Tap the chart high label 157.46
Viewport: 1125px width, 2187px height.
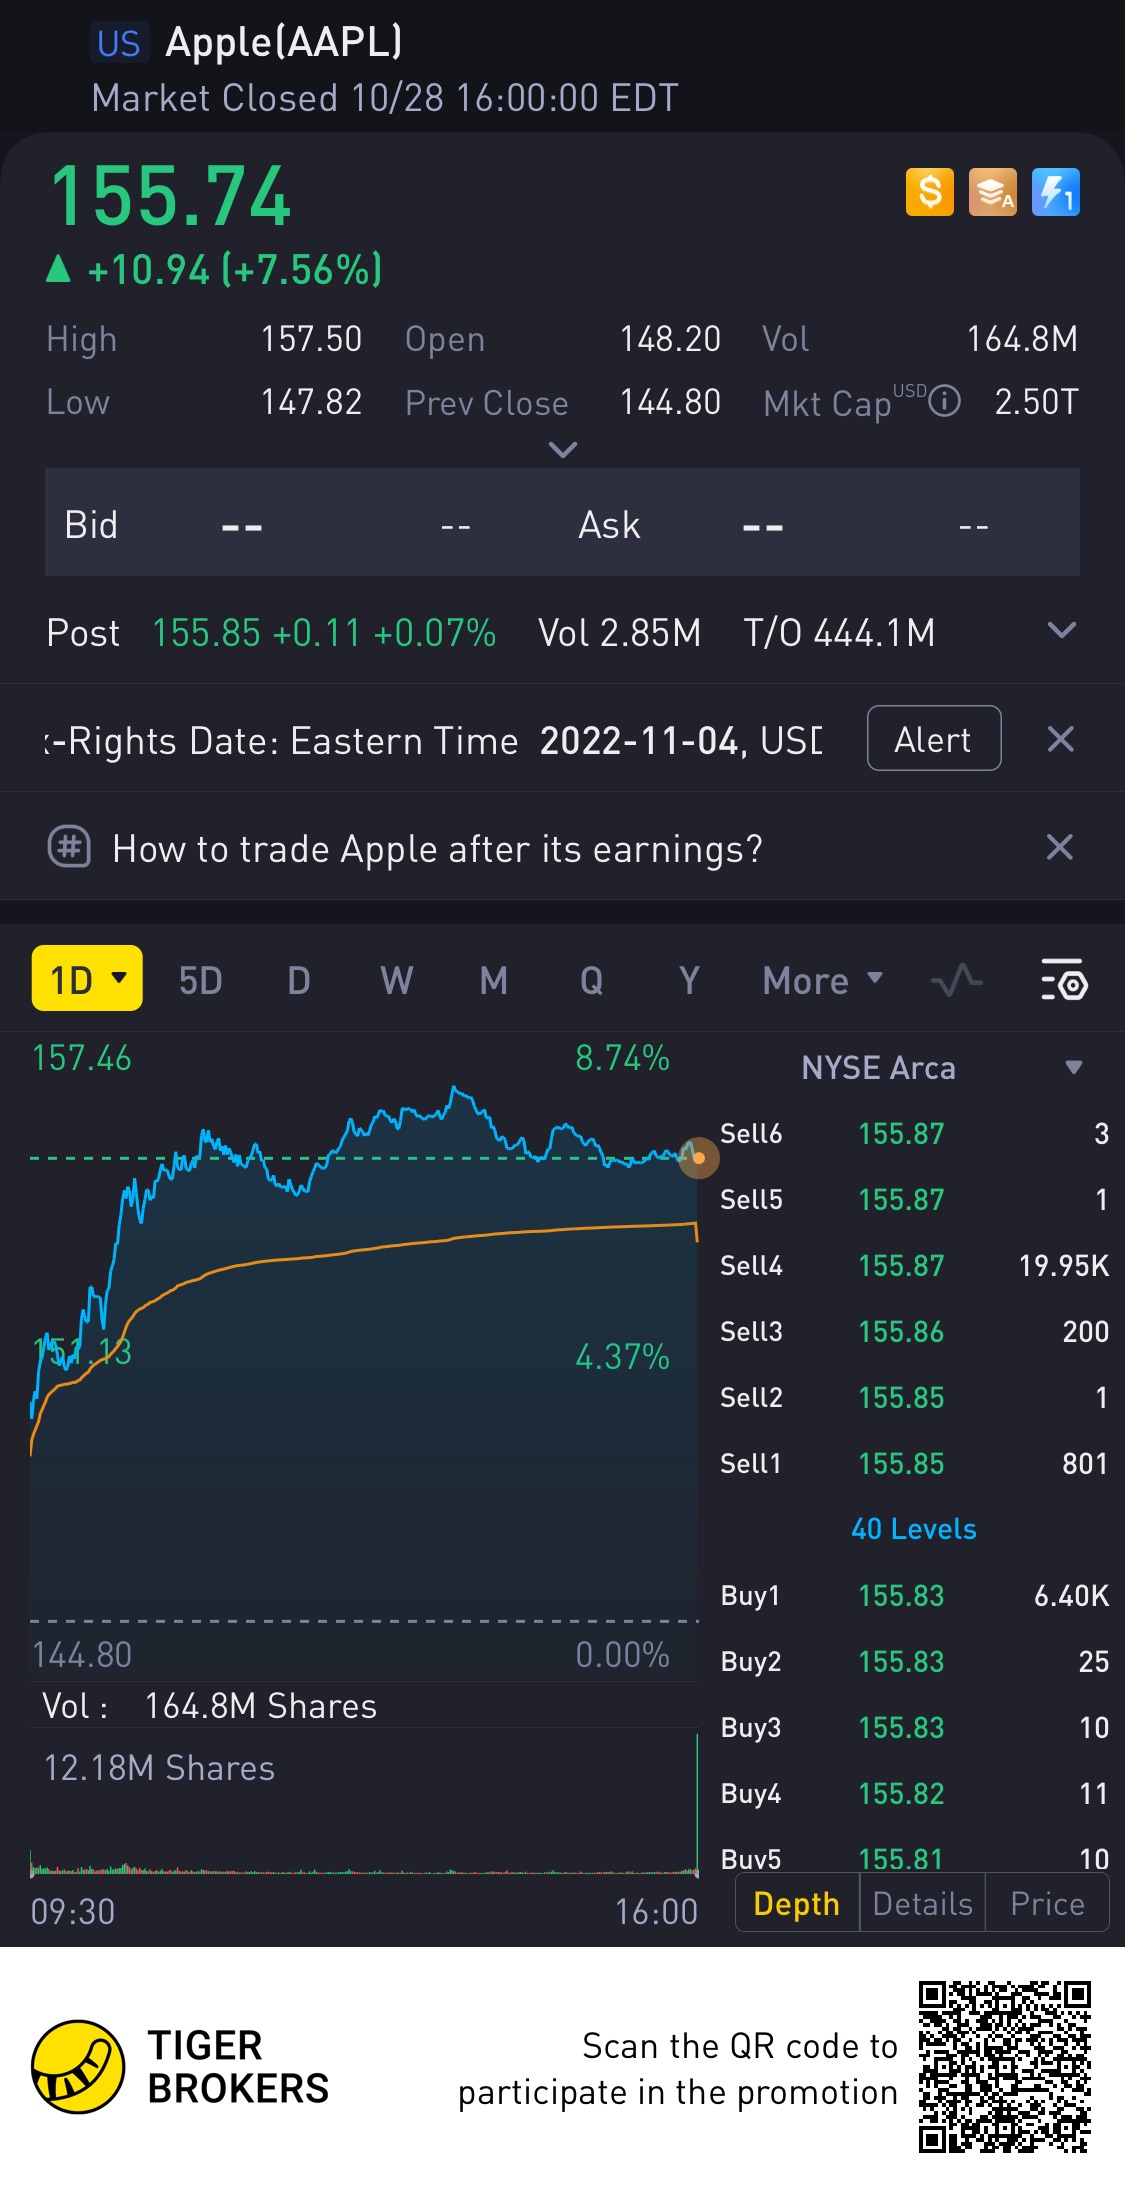click(x=82, y=1058)
